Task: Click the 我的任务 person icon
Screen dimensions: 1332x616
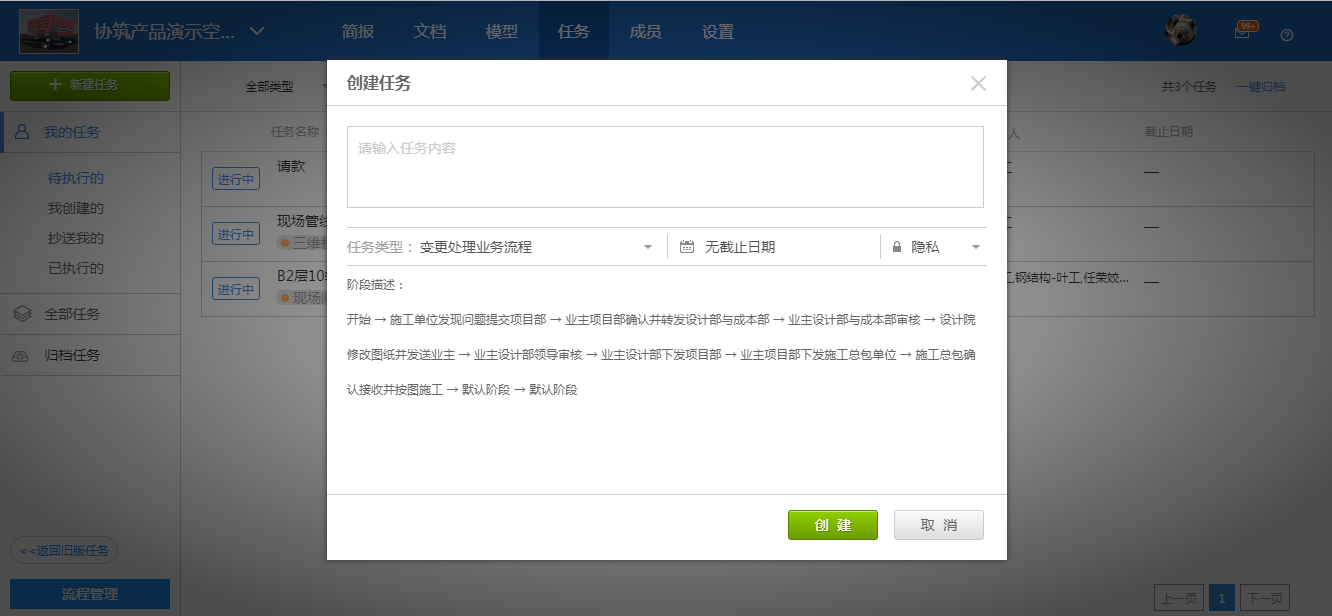Action: point(22,132)
